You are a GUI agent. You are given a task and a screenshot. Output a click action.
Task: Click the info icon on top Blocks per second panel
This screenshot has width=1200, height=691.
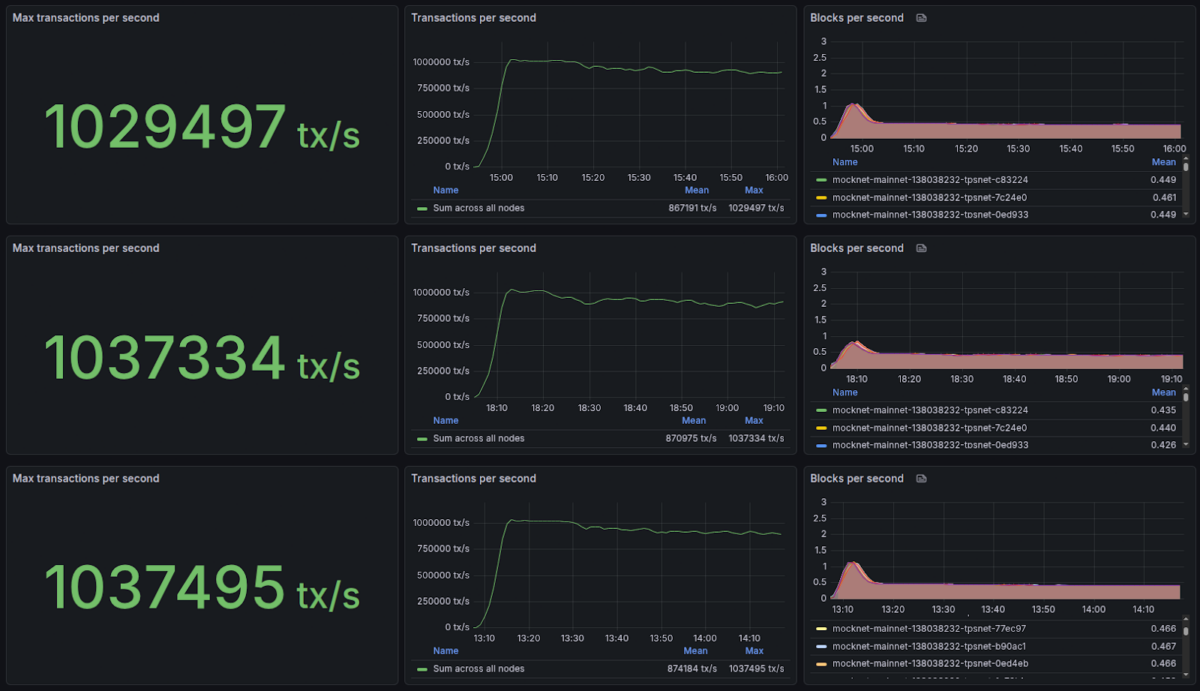click(920, 17)
